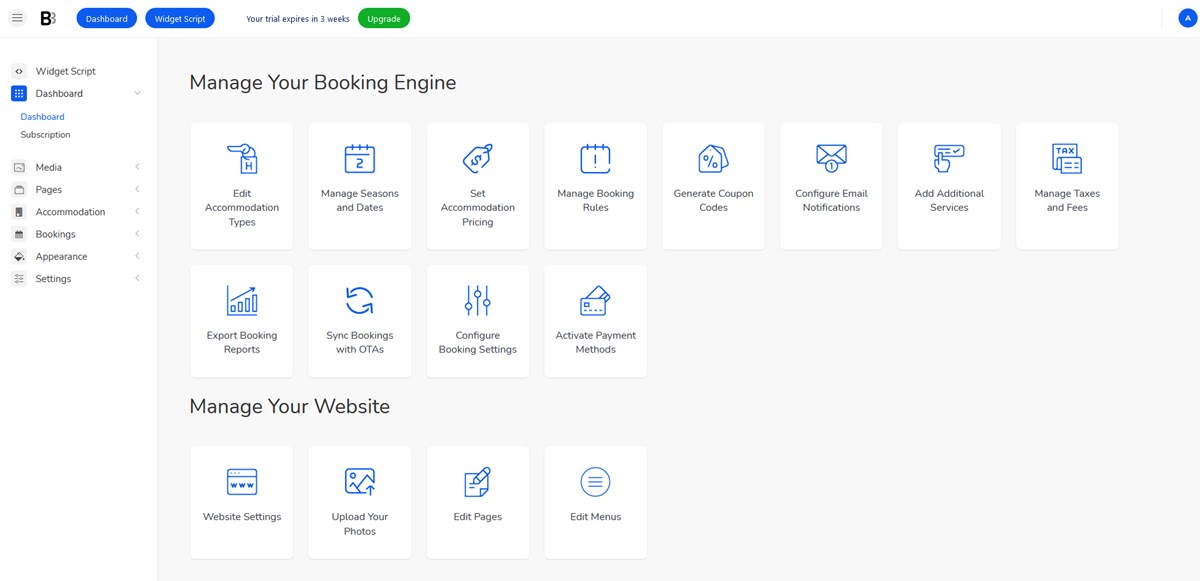The height and width of the screenshot is (581, 1200).
Task: Click the Appearance paint bucket sidebar icon
Action: (19, 257)
